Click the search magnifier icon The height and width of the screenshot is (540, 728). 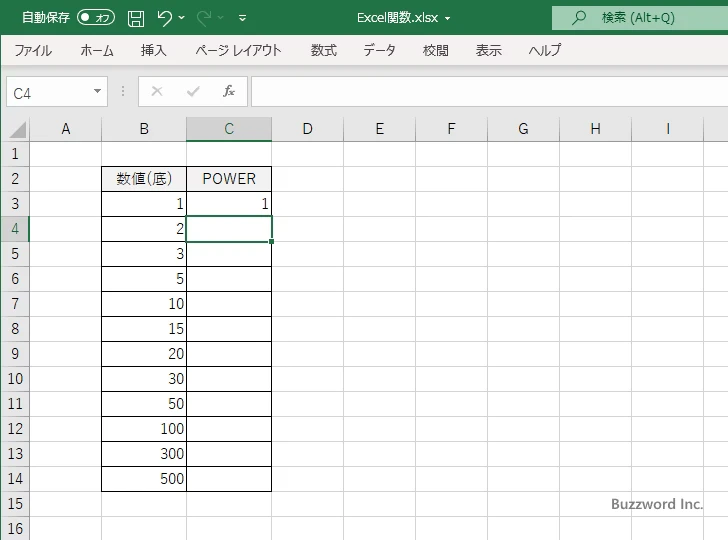[578, 18]
